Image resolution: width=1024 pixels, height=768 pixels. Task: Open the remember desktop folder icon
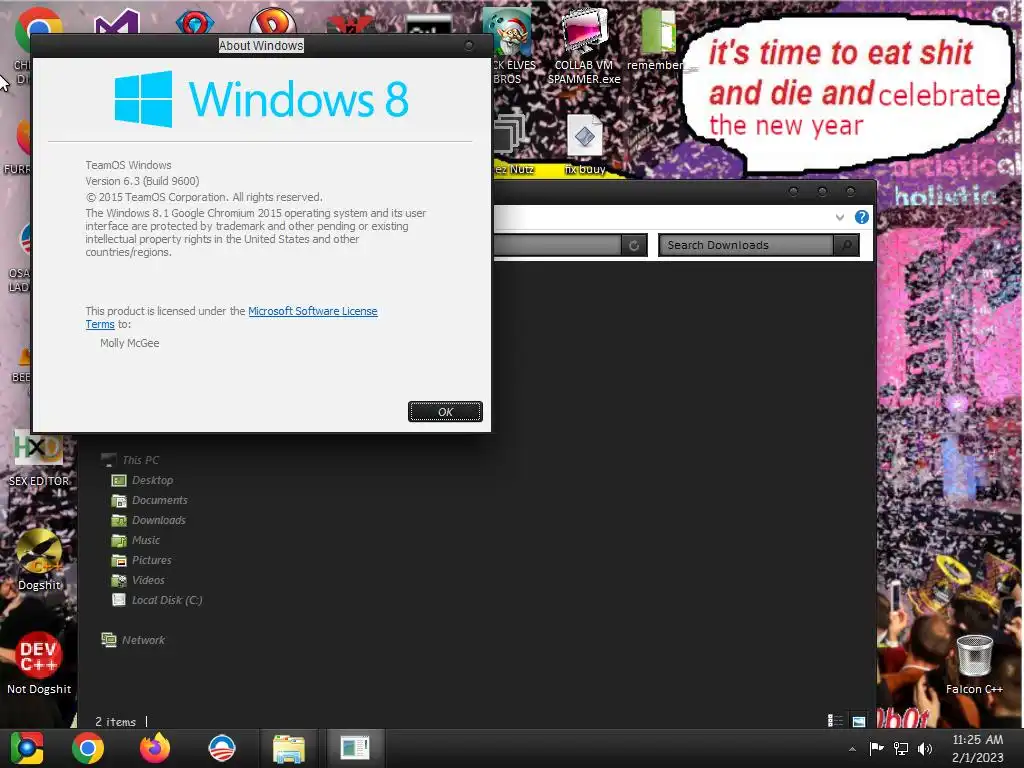656,39
